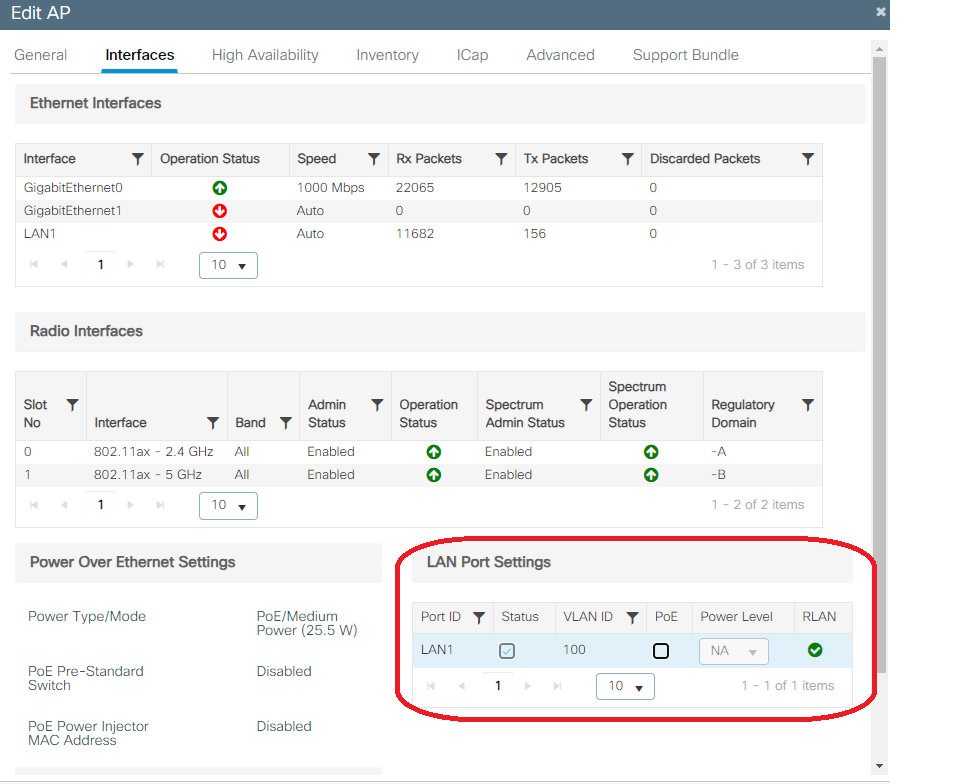Click the Tx Packets value 12905
974x784 pixels.
542,188
